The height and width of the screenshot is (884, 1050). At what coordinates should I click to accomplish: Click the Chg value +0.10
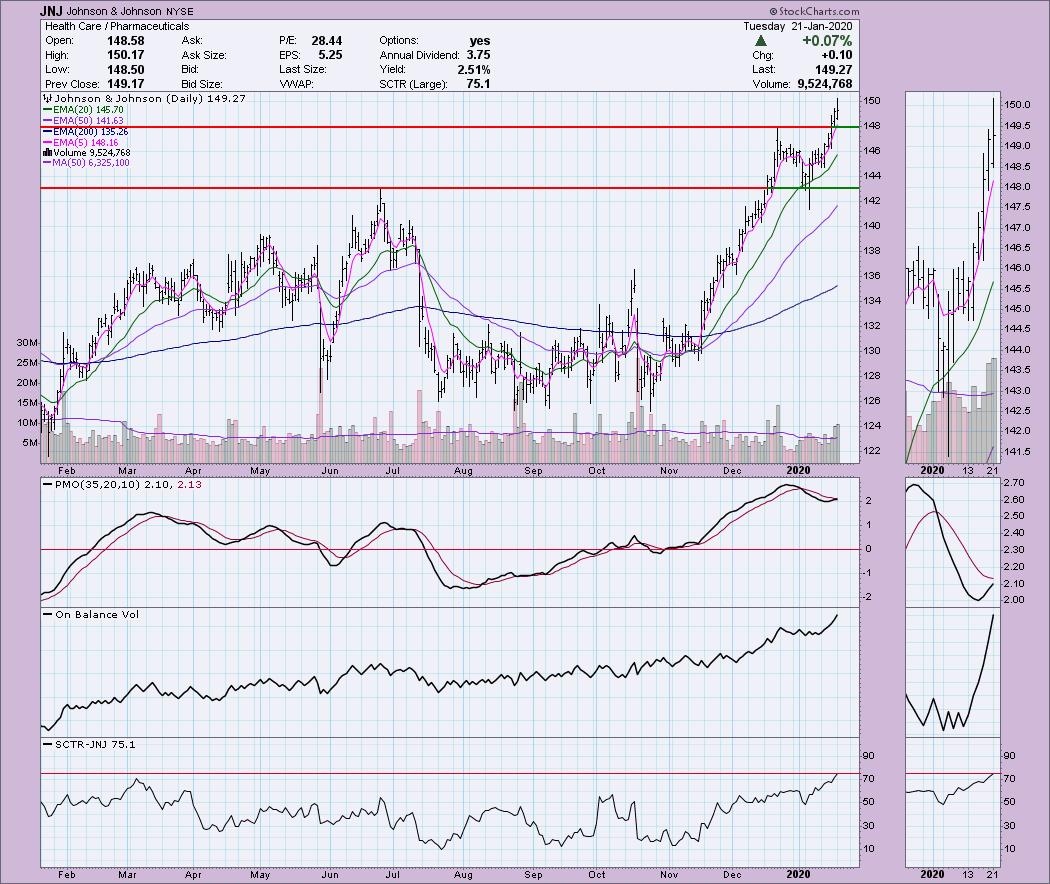click(837, 55)
